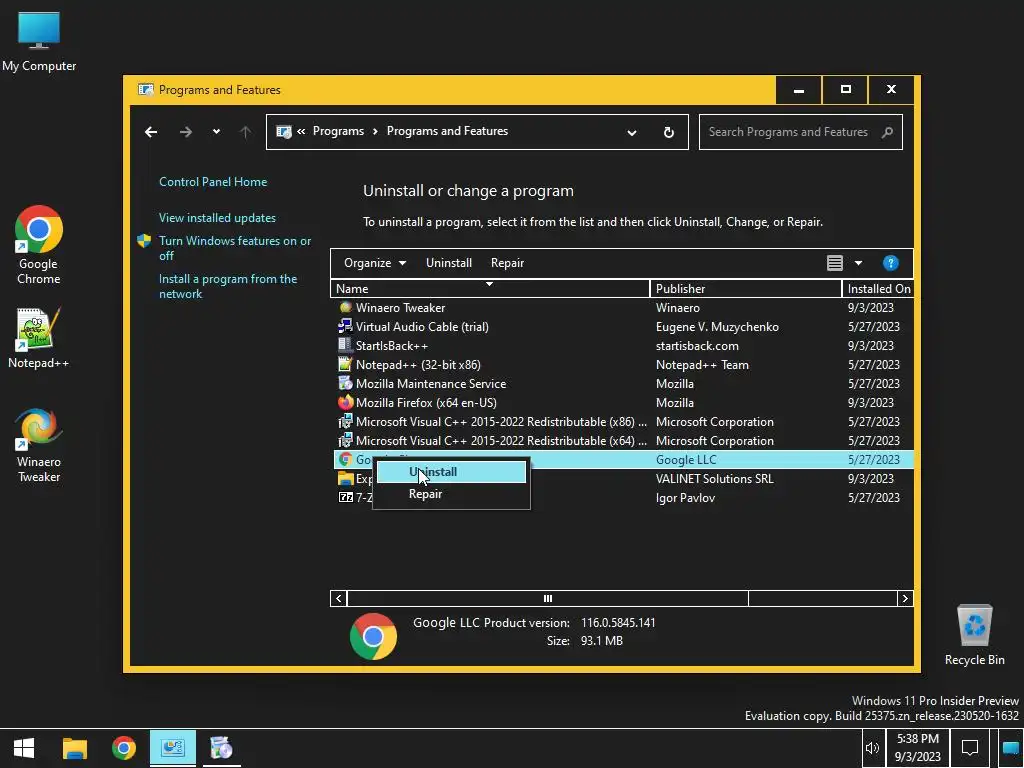The image size is (1024, 768).
Task: Select StartIsBack++ program entry
Action: click(623, 345)
